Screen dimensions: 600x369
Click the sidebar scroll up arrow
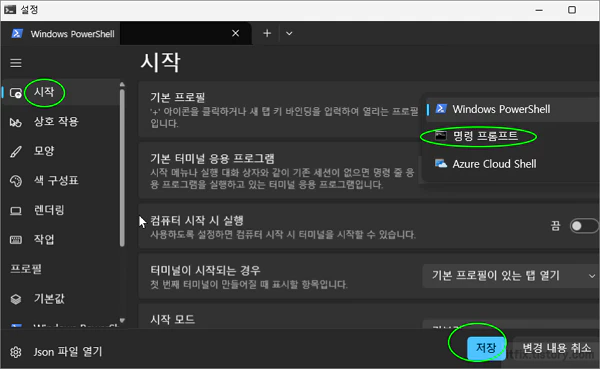(x=122, y=84)
